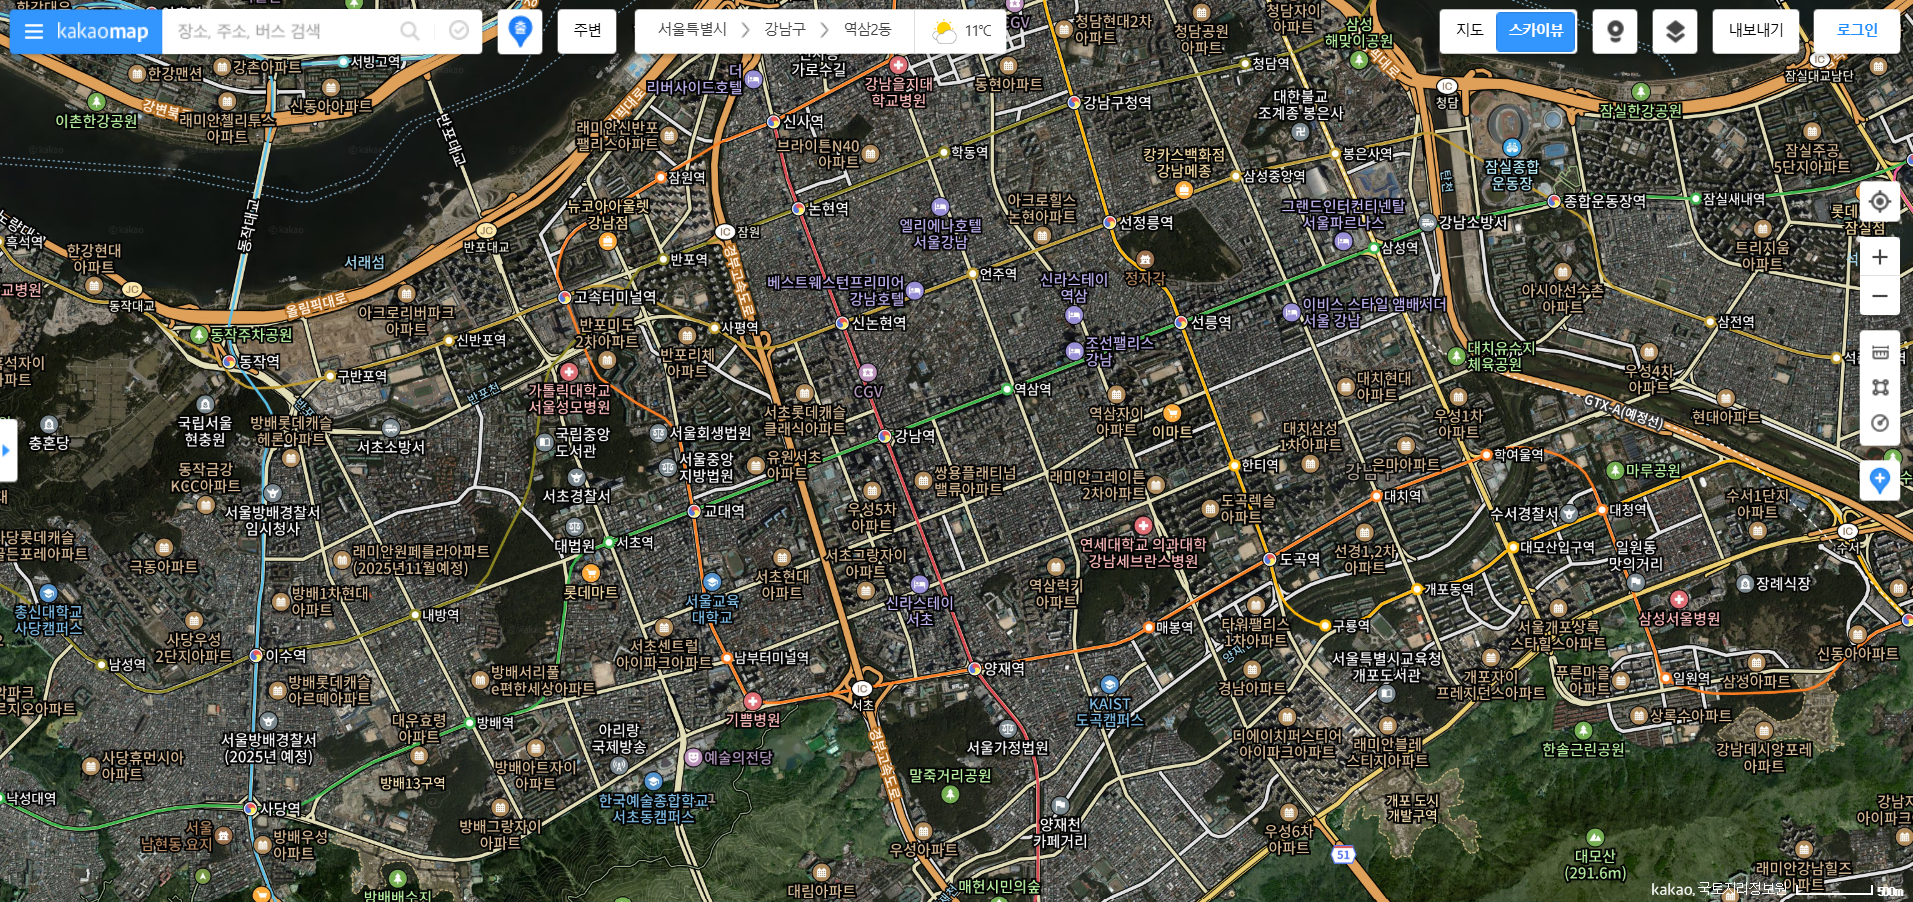The image size is (1913, 902).
Task: Switch to 지도 map view
Action: point(1469,31)
